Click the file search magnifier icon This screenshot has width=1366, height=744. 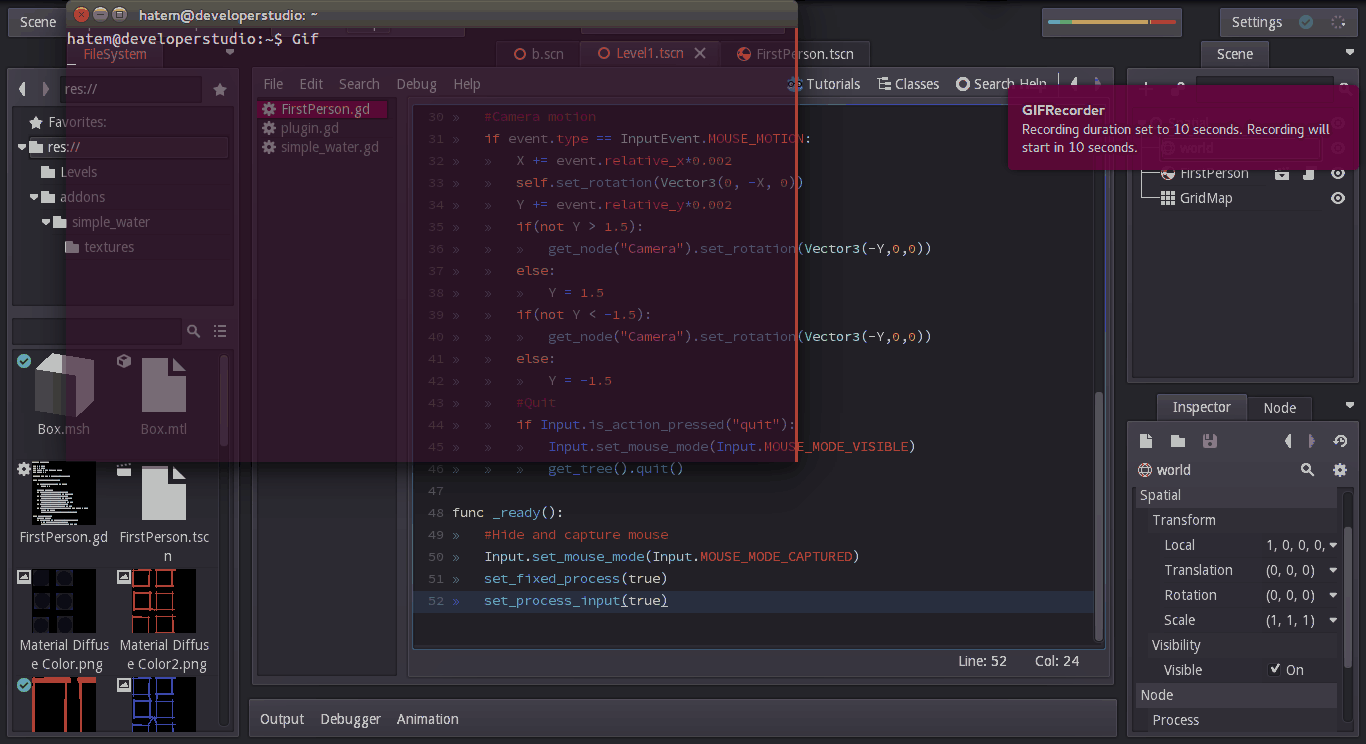[x=194, y=331]
